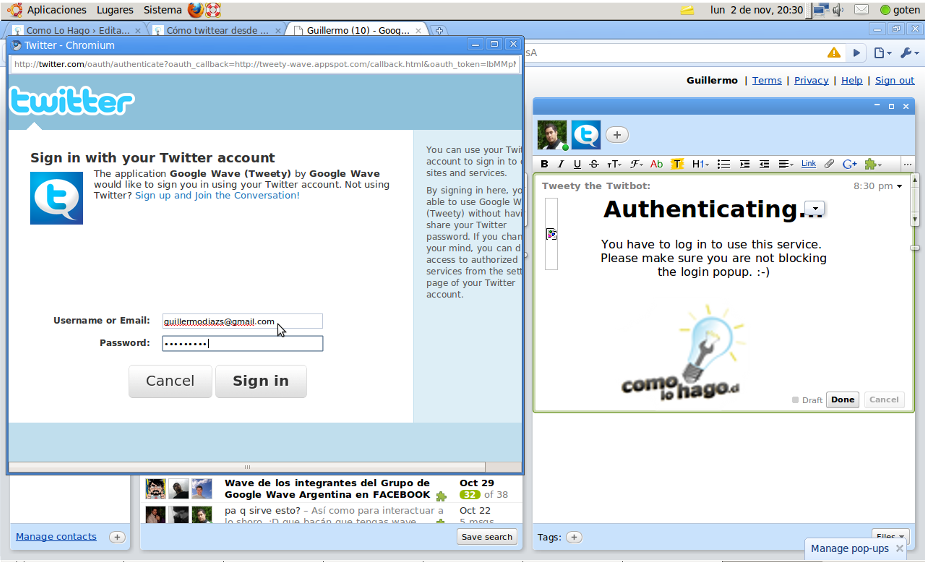Apply italic formatting in the wave toolbar
The width and height of the screenshot is (925, 562).
pos(561,164)
